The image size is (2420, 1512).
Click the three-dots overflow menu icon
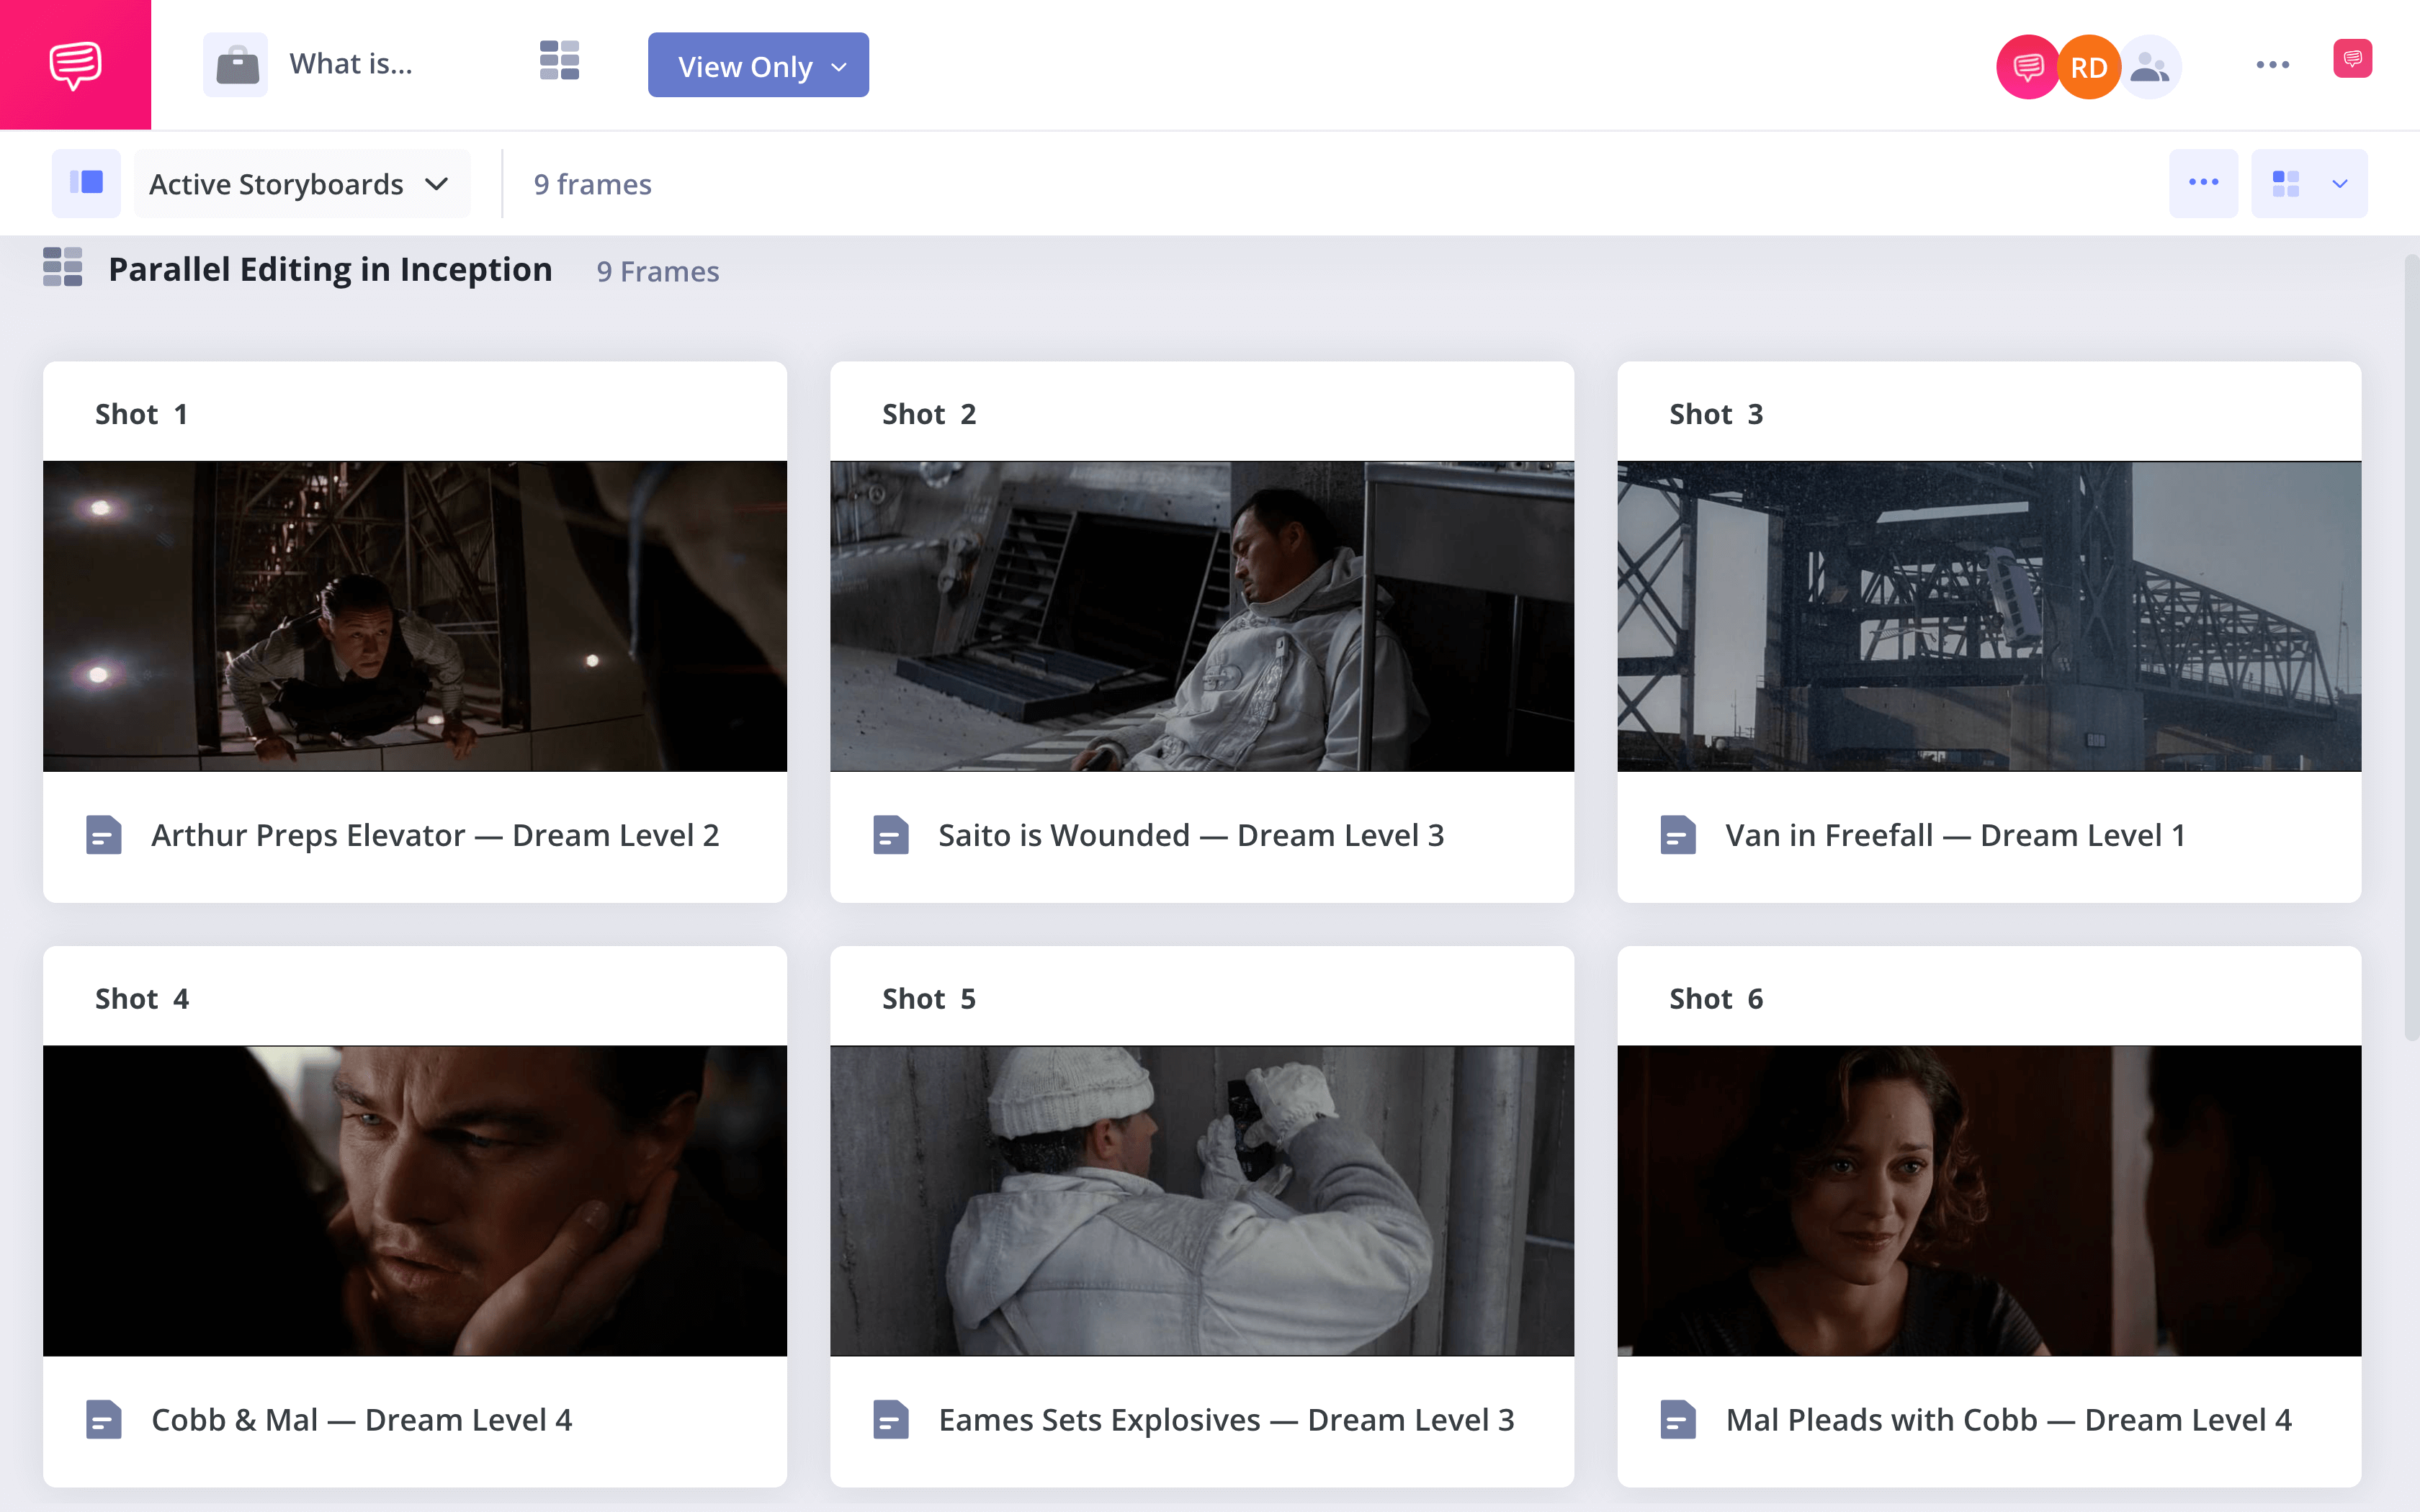[x=2202, y=183]
